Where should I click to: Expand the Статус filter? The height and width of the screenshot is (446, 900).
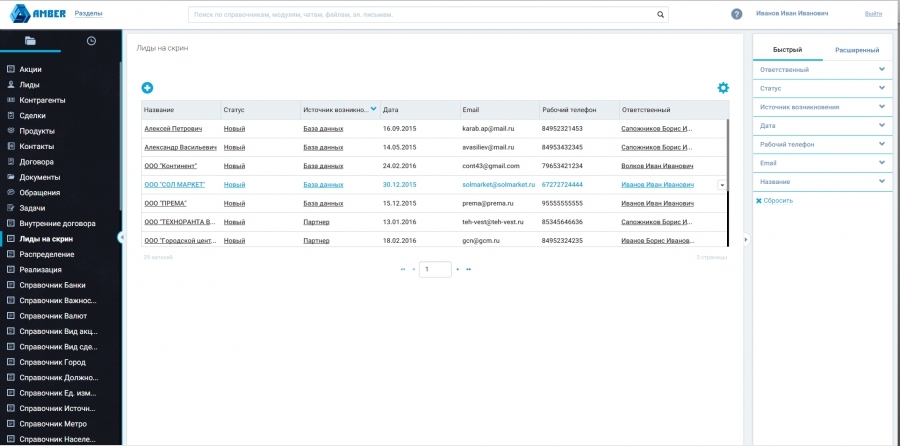[881, 88]
